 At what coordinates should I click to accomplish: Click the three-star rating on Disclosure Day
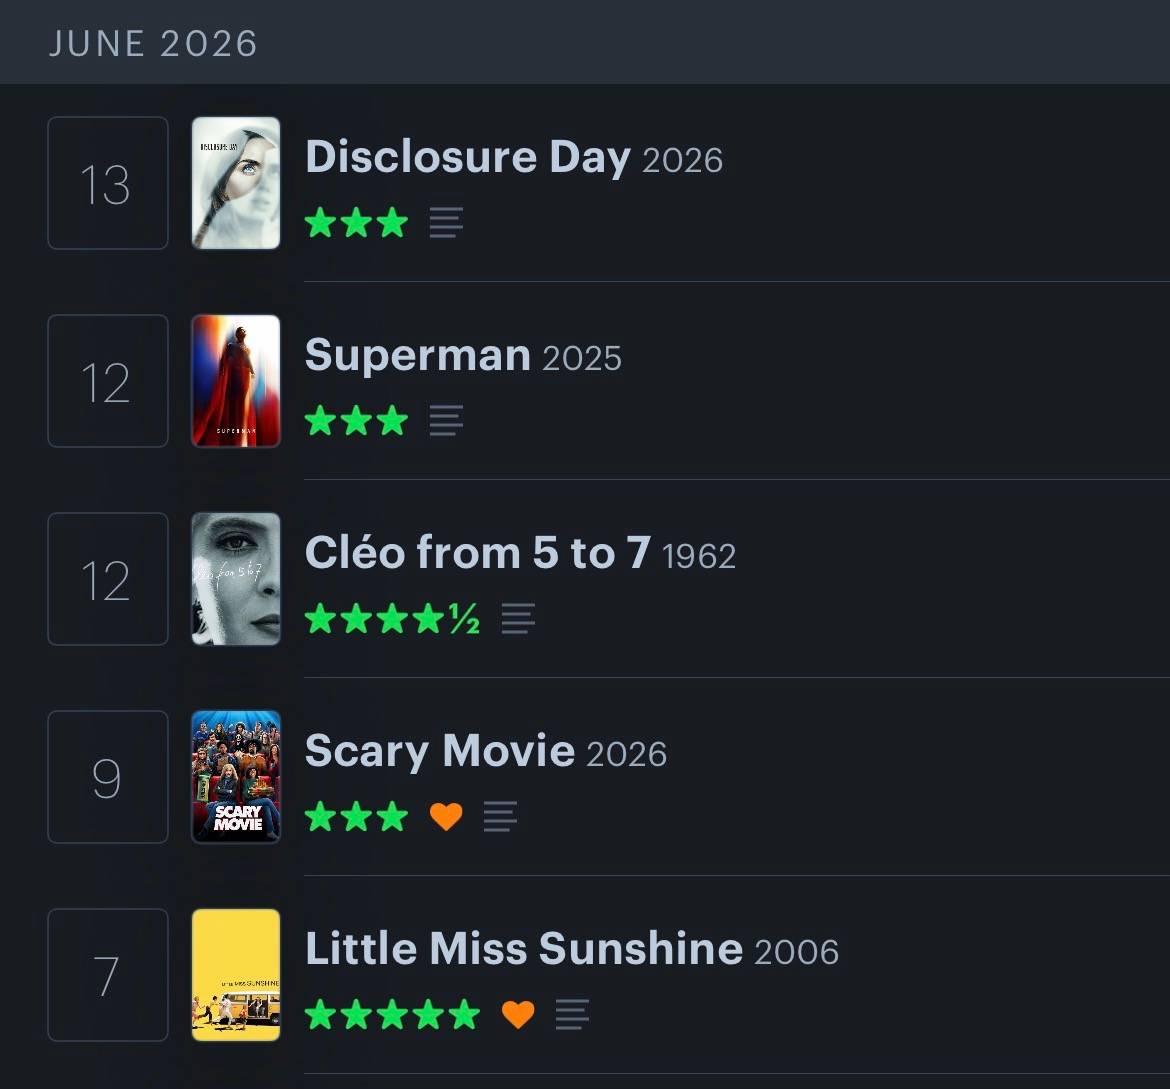(356, 222)
